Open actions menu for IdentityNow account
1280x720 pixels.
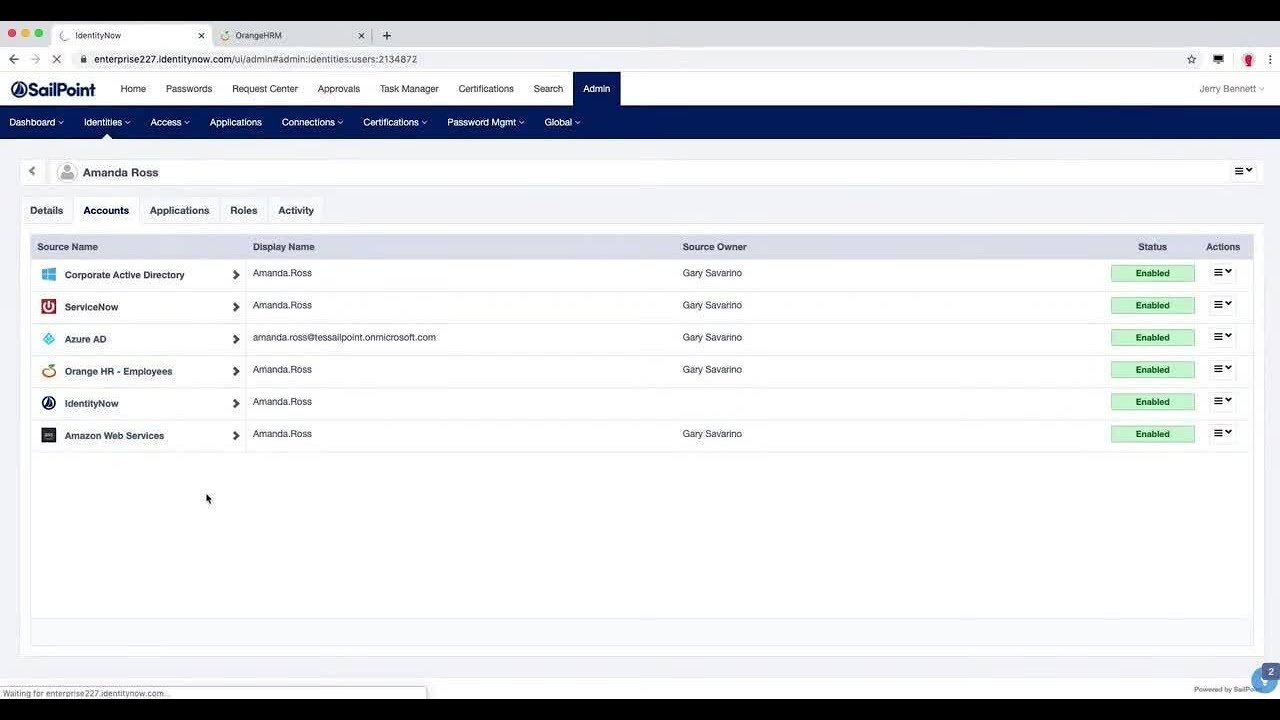(1222, 400)
